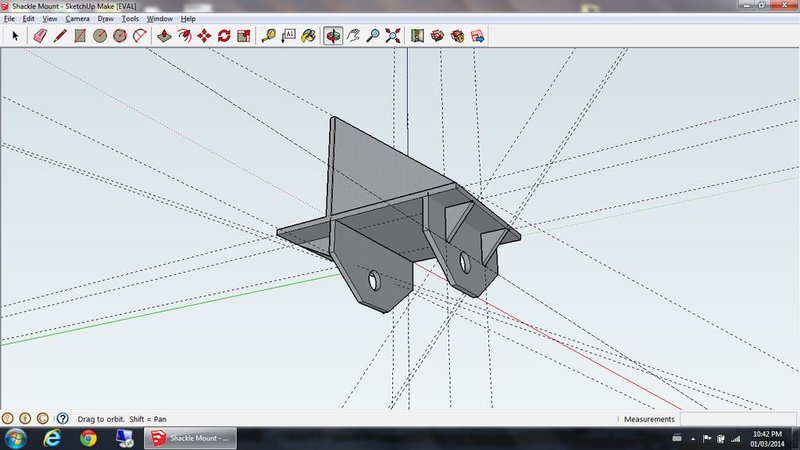The height and width of the screenshot is (450, 800).
Task: Open the Draw menu
Action: point(105,19)
